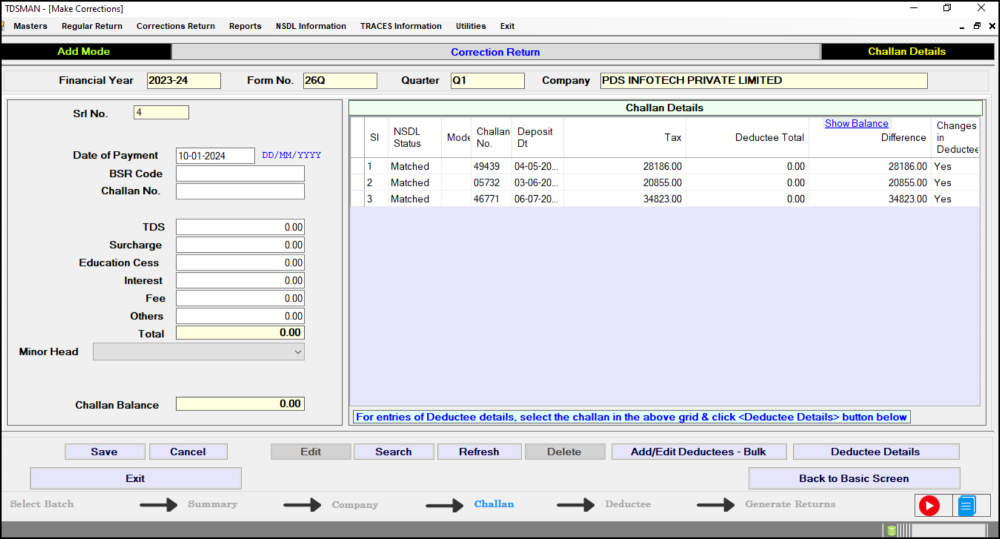Screen dimensions: 1000x539
Task: Click the blue document help icon
Action: tap(967, 506)
